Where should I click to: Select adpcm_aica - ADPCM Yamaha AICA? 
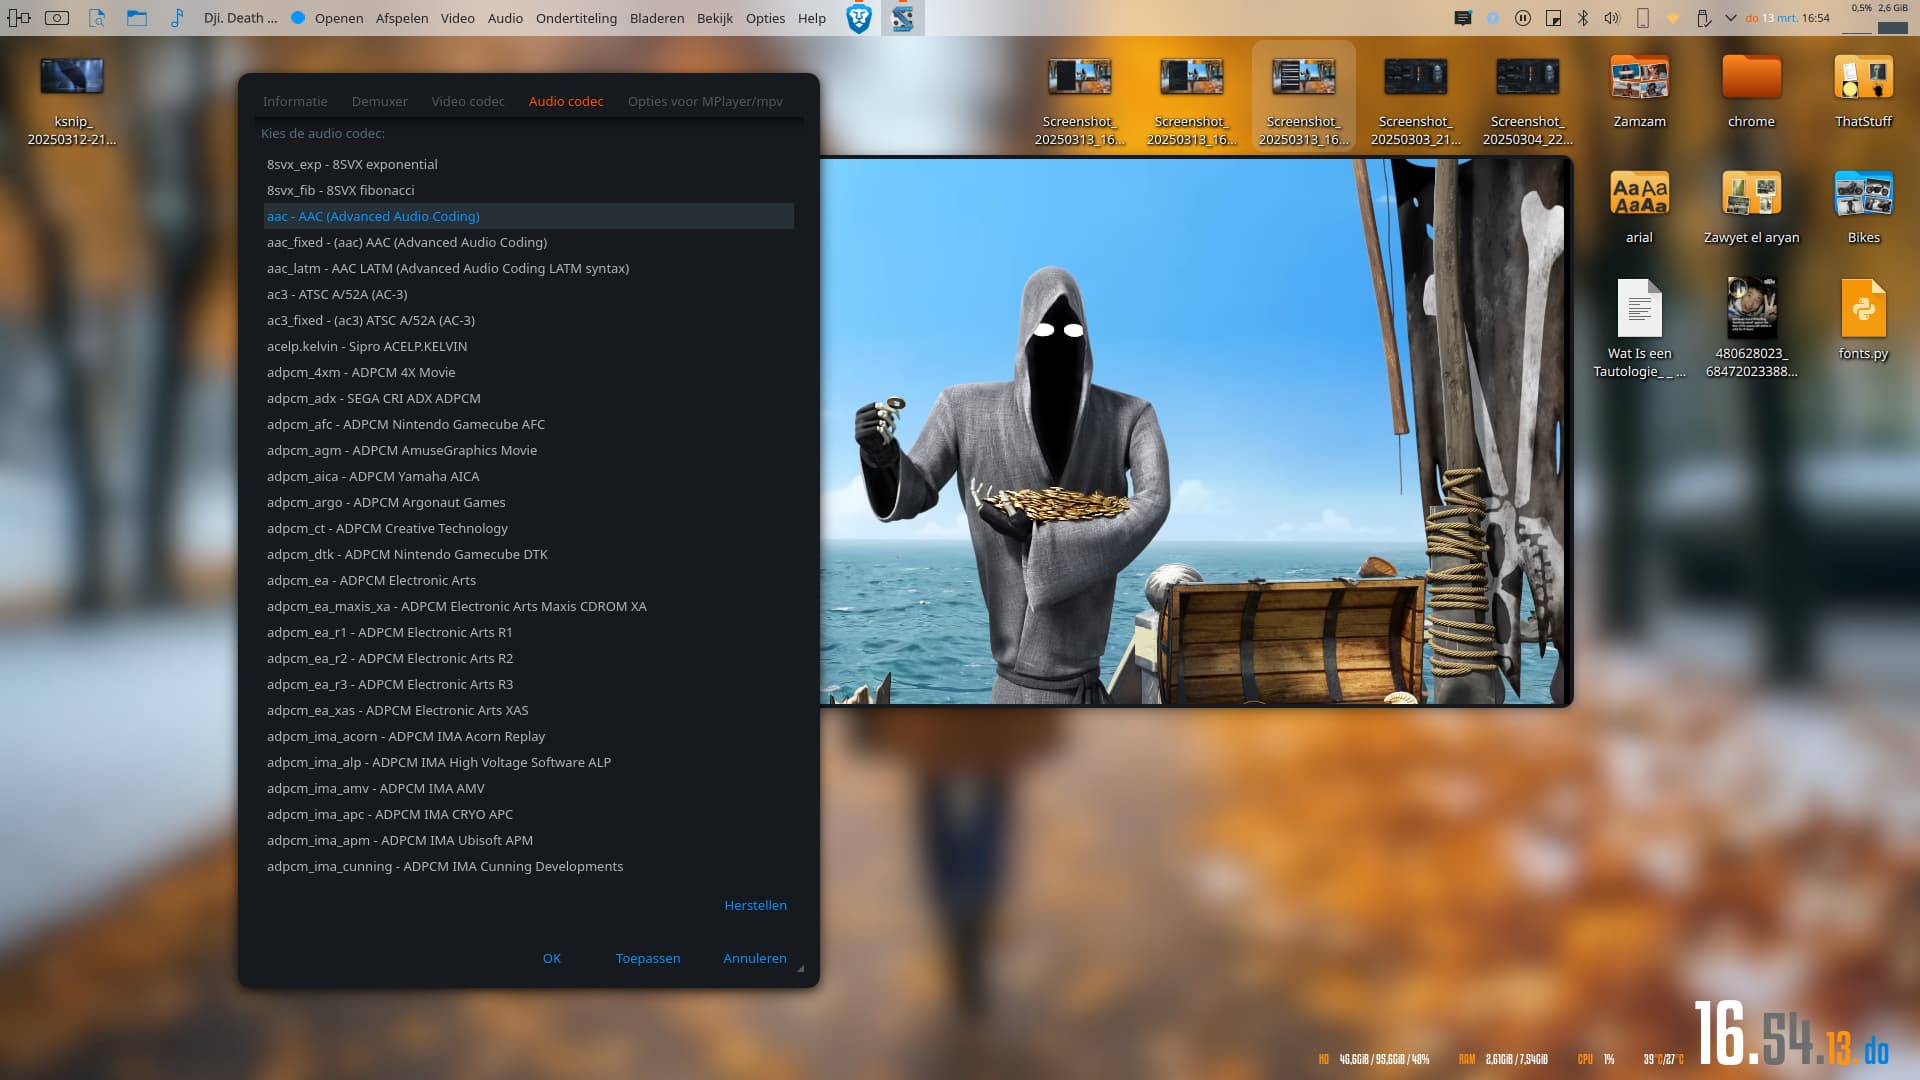(x=528, y=476)
